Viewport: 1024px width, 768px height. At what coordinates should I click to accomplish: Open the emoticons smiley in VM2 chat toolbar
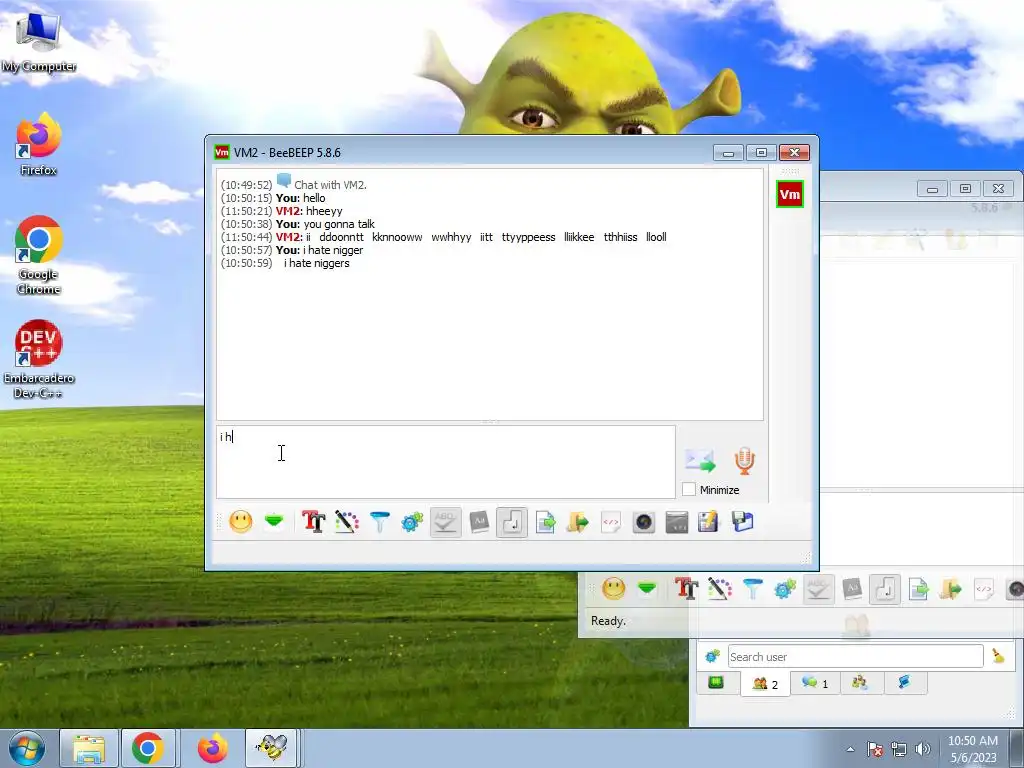240,522
